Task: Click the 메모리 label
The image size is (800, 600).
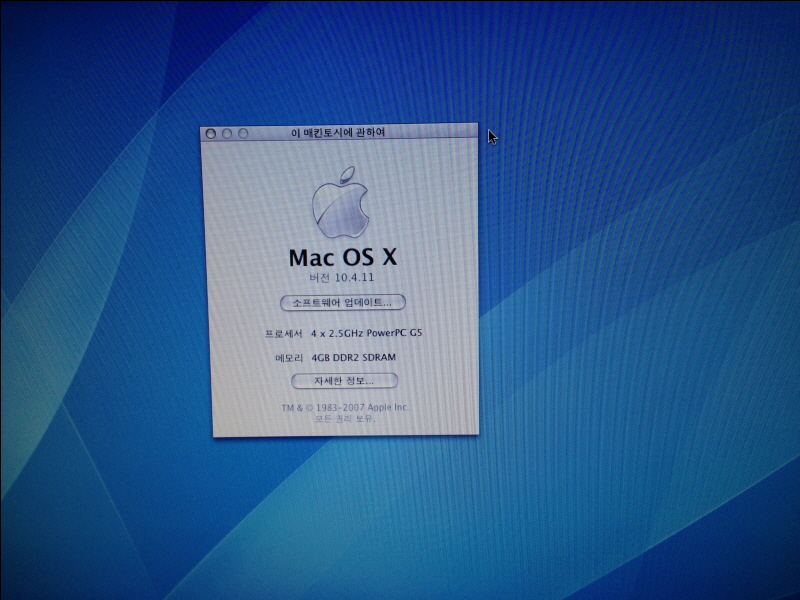Action: [x=288, y=357]
